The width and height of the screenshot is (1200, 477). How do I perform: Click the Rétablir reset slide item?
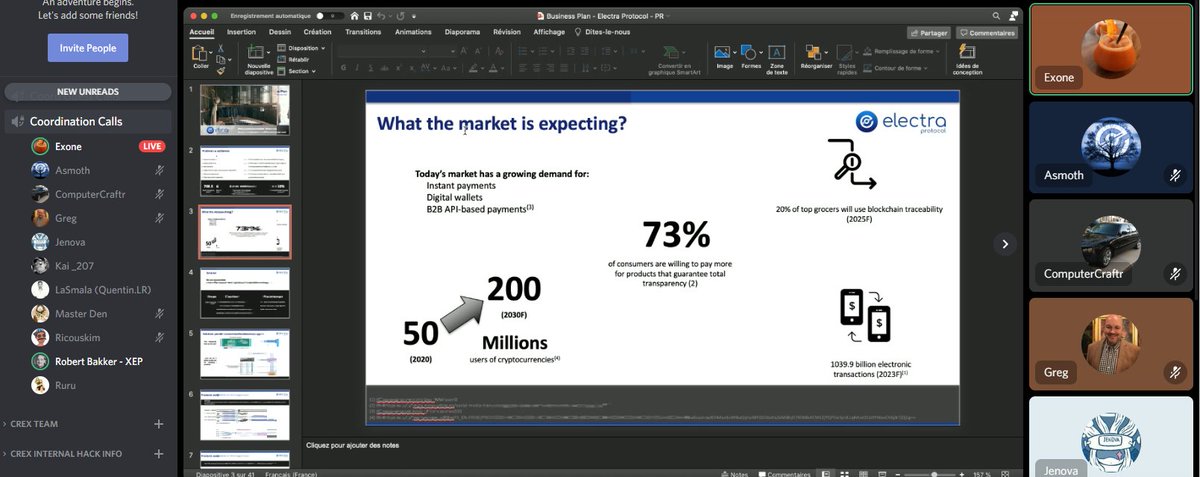tap(293, 59)
